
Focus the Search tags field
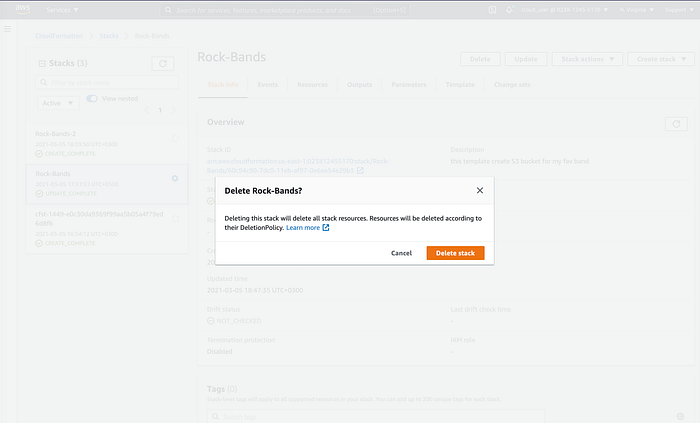click(376, 416)
